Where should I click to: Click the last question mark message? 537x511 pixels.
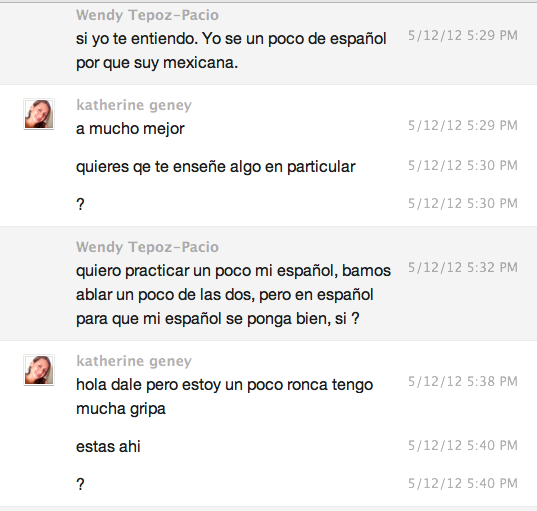(x=80, y=484)
